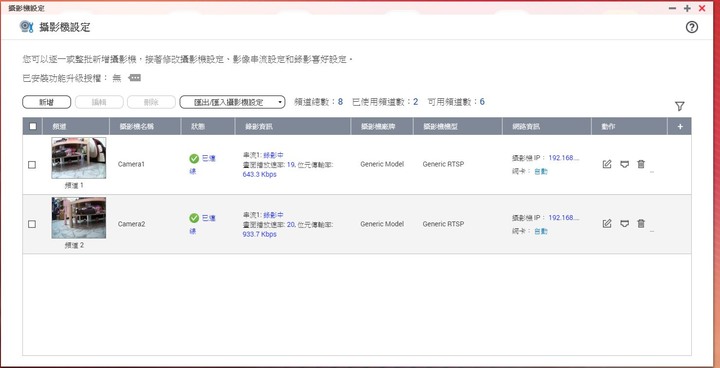Viewport: 720px width, 368px height.
Task: Add column with plus icon in table header
Action: pos(680,126)
